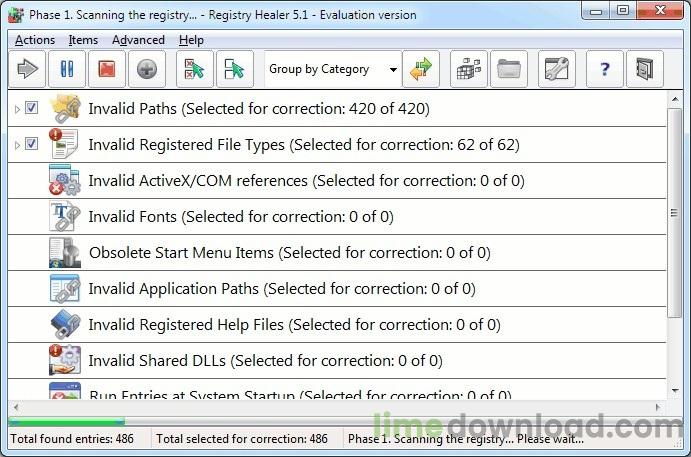Uncheck the Invalid Paths checkbox

coord(31,108)
